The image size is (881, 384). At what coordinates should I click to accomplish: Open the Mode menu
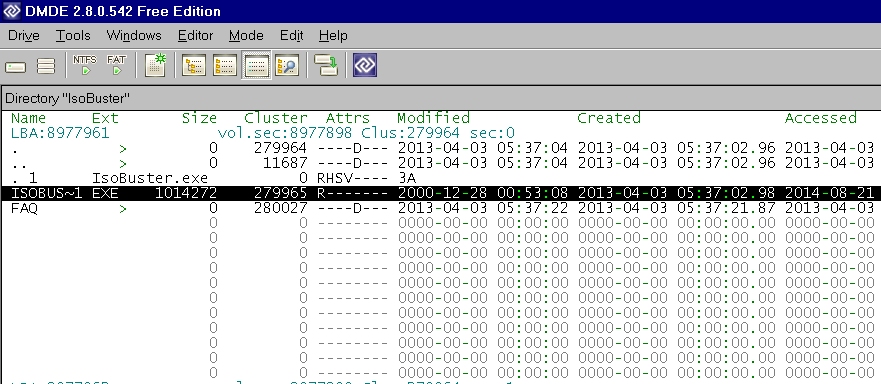[246, 35]
